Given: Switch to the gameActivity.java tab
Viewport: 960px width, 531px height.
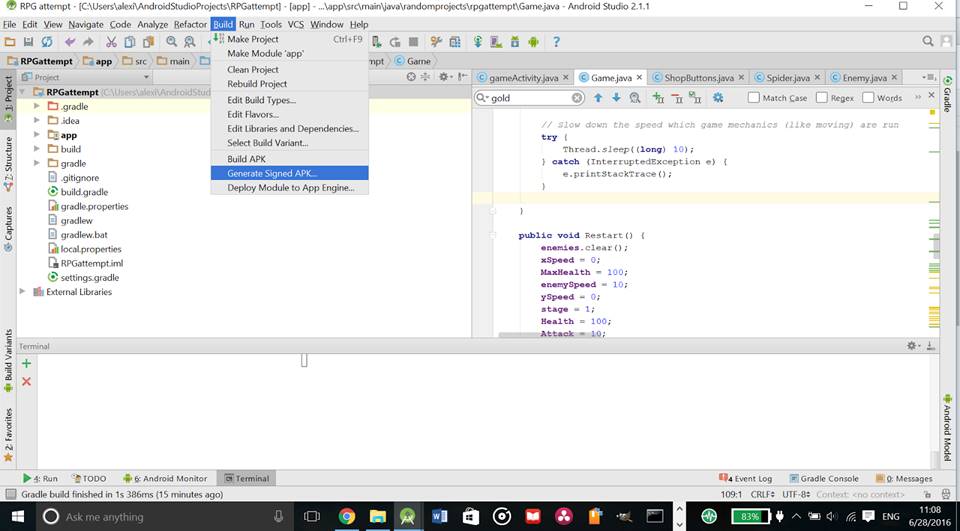Looking at the screenshot, I should [x=523, y=78].
